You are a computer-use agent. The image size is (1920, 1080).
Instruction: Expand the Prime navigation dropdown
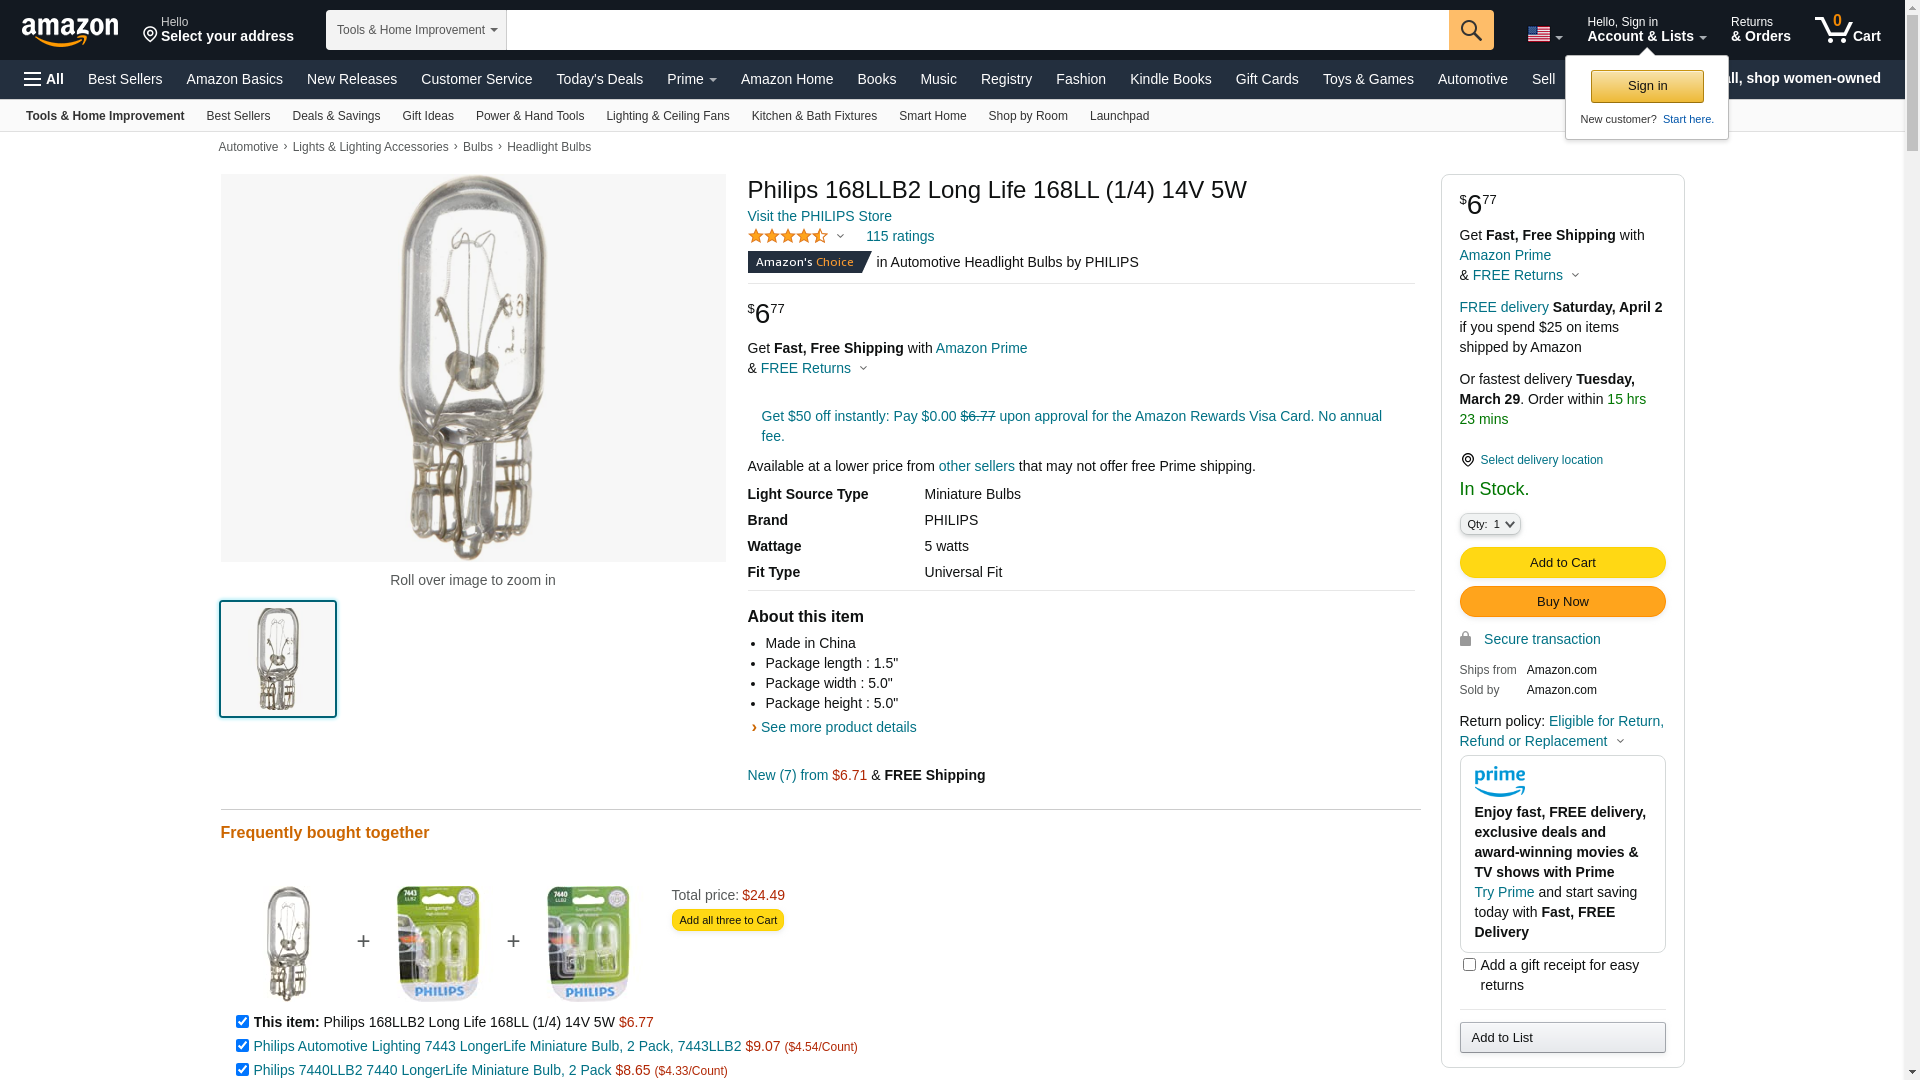(691, 79)
